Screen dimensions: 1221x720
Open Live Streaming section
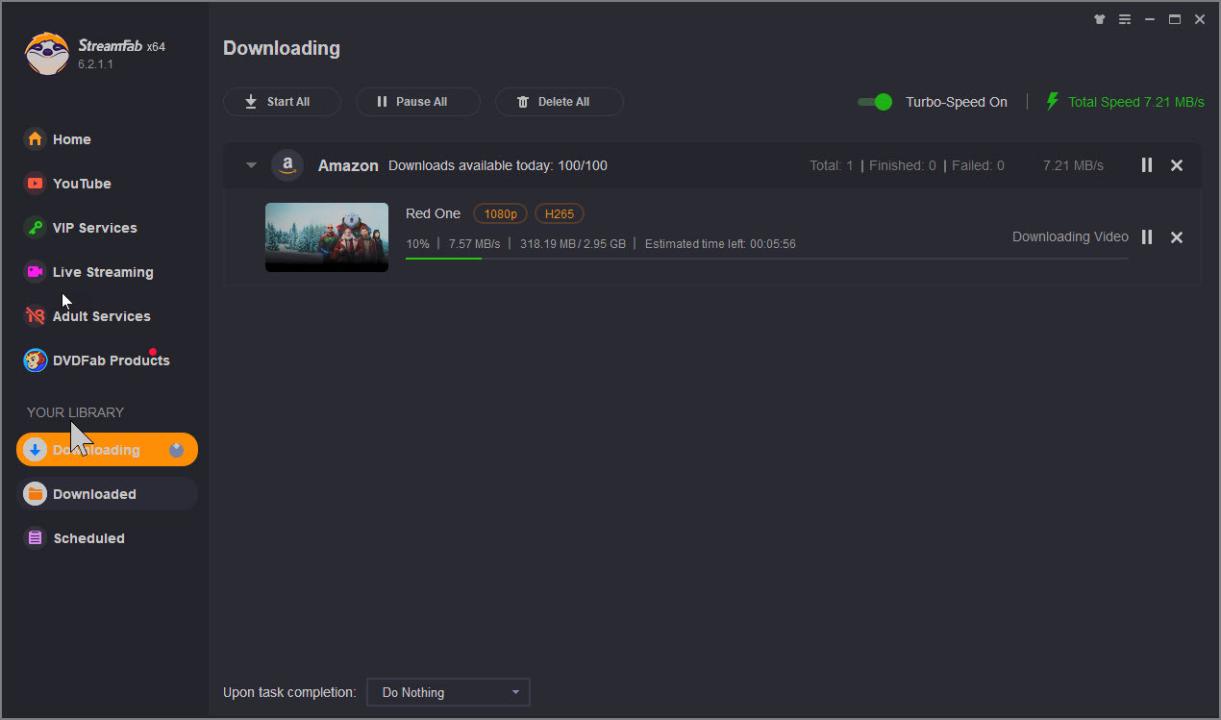[x=89, y=271]
